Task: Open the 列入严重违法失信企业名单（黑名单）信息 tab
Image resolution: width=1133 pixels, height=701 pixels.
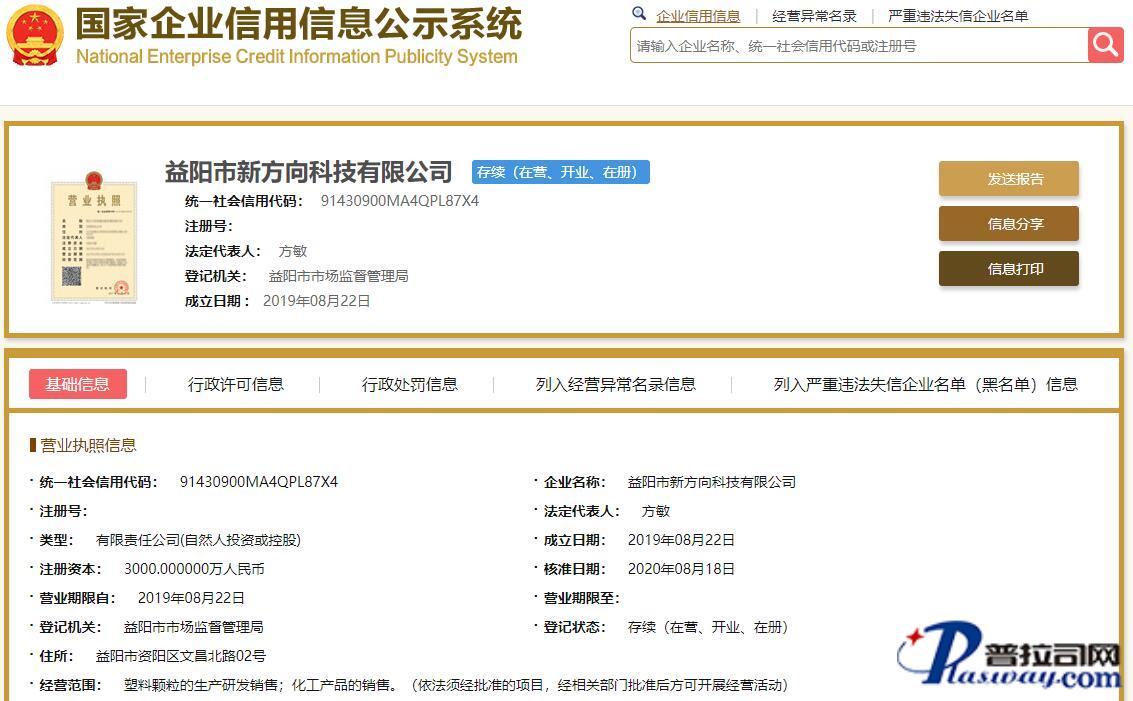Action: [925, 384]
